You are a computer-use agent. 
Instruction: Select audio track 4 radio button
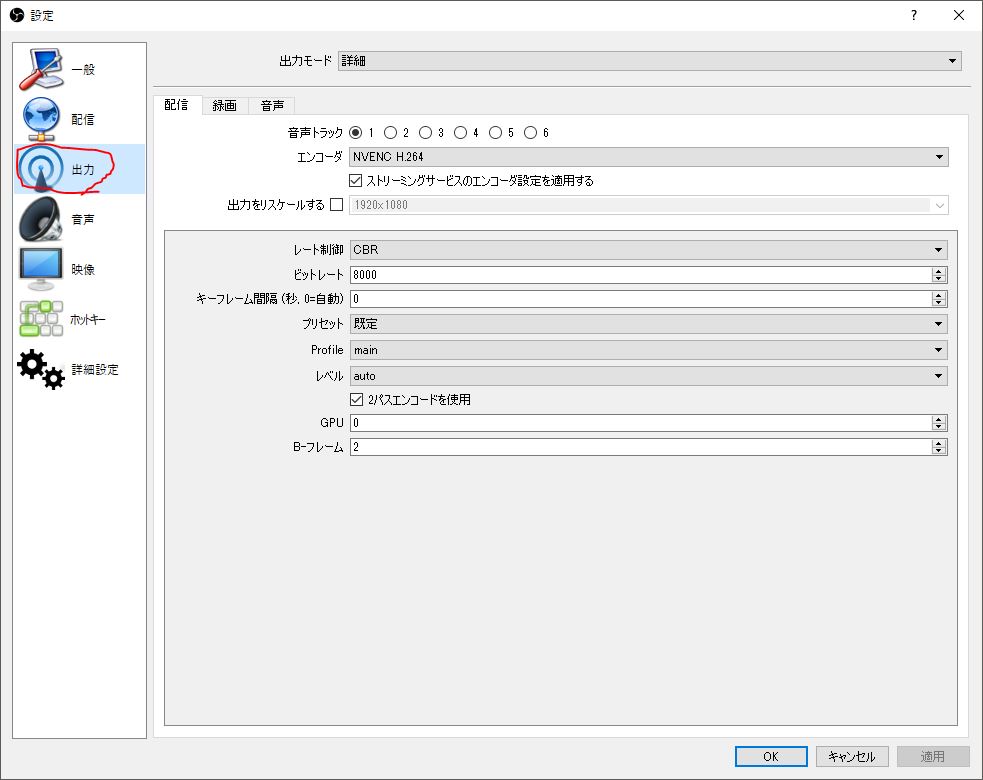click(461, 132)
